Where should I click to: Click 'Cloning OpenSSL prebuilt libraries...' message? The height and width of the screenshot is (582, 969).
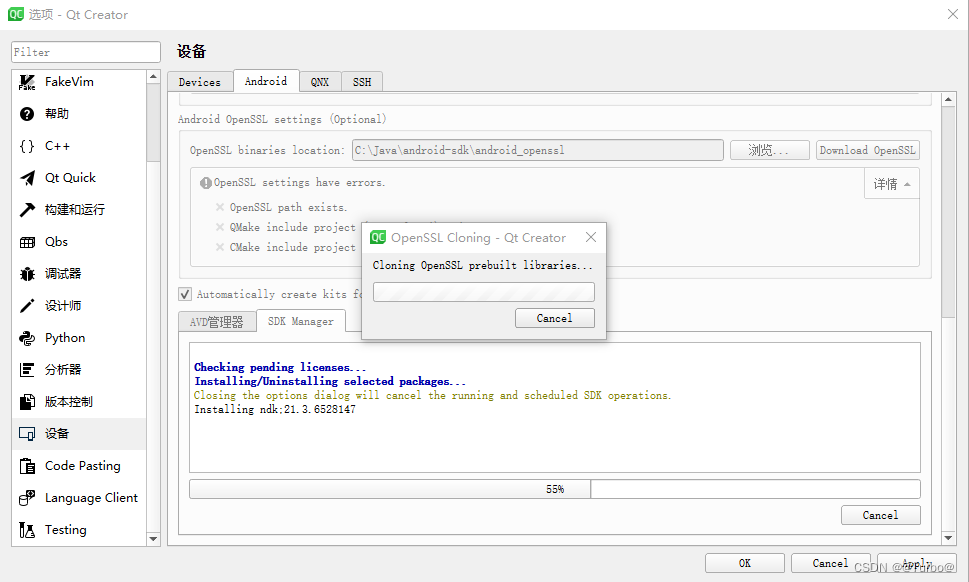coord(483,265)
